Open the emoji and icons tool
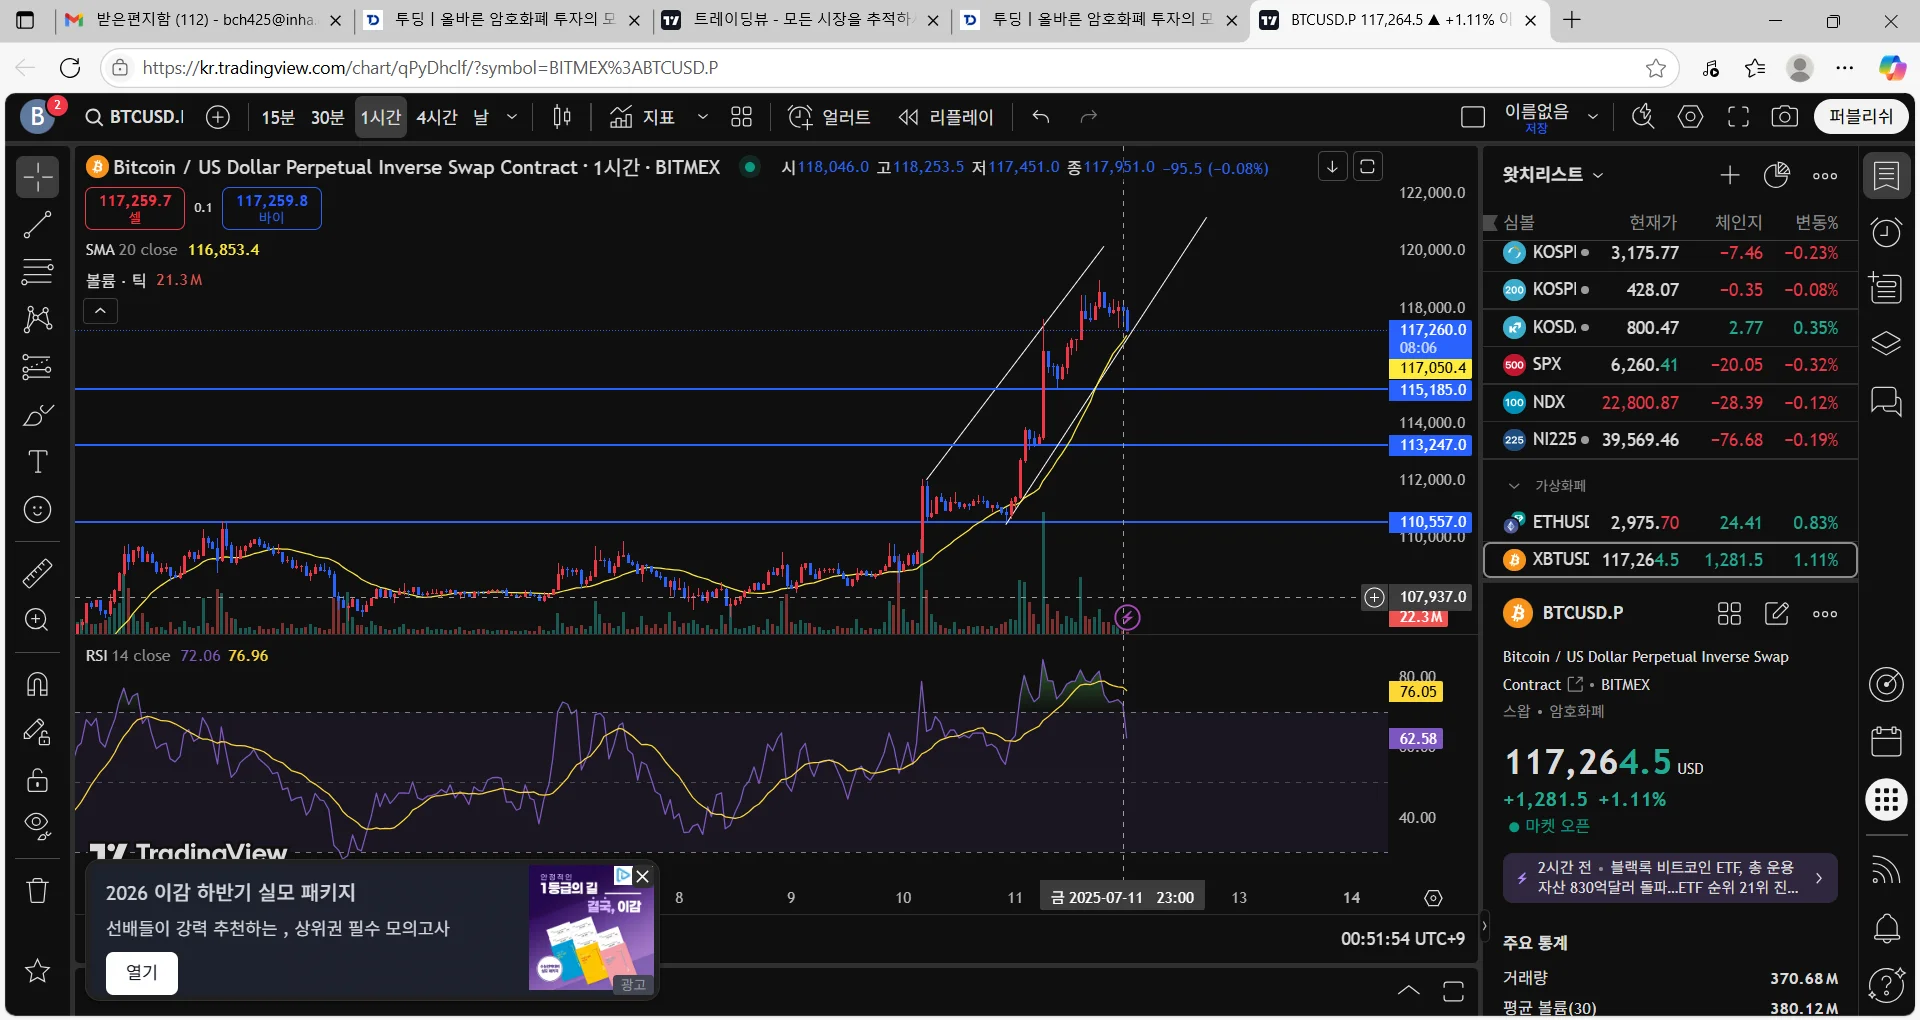This screenshot has height=1020, width=1920. (x=38, y=510)
